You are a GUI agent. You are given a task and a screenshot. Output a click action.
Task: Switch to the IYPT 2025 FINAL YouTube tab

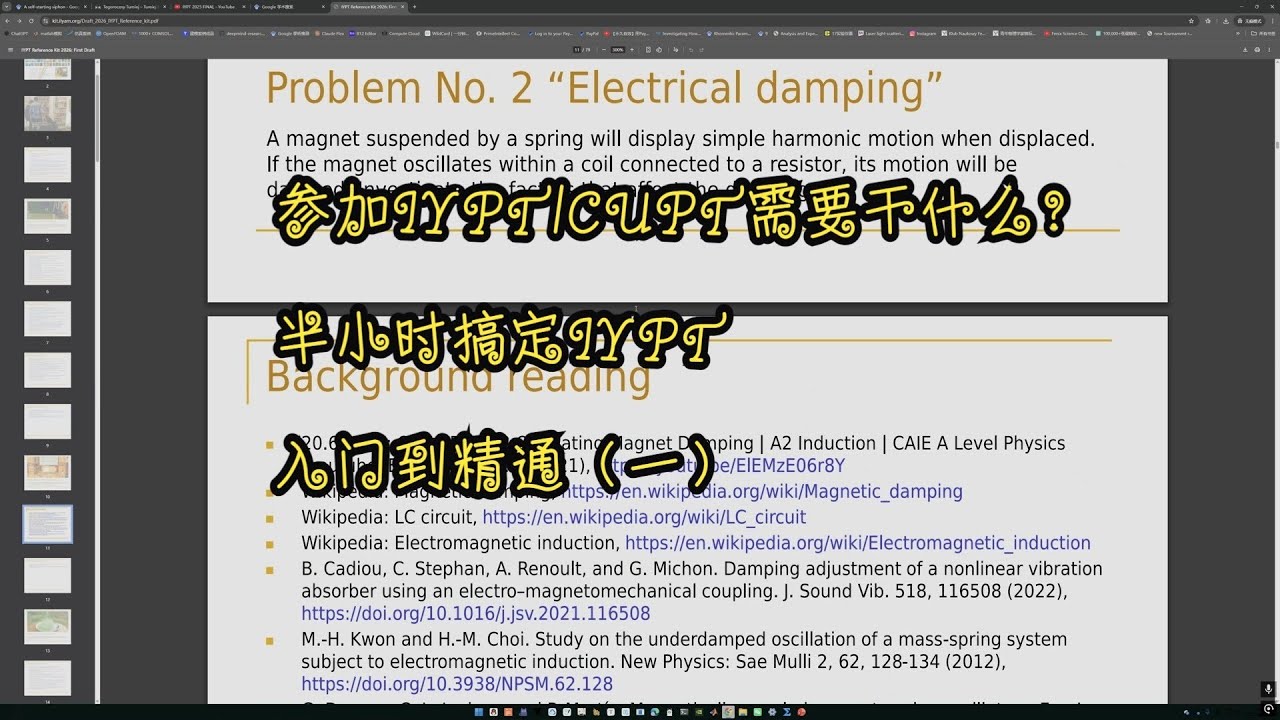(211, 6)
